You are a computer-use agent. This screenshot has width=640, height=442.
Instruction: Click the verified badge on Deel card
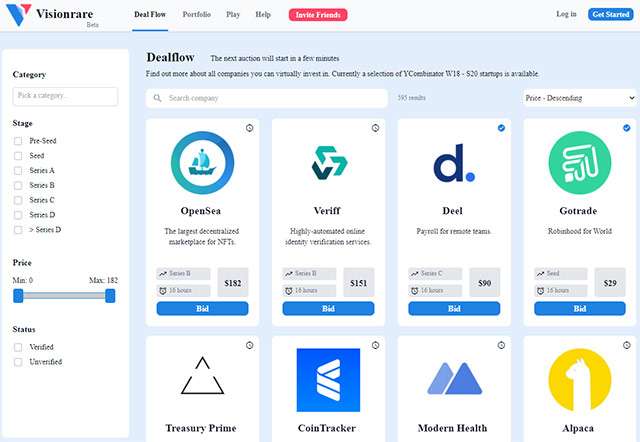(x=501, y=128)
